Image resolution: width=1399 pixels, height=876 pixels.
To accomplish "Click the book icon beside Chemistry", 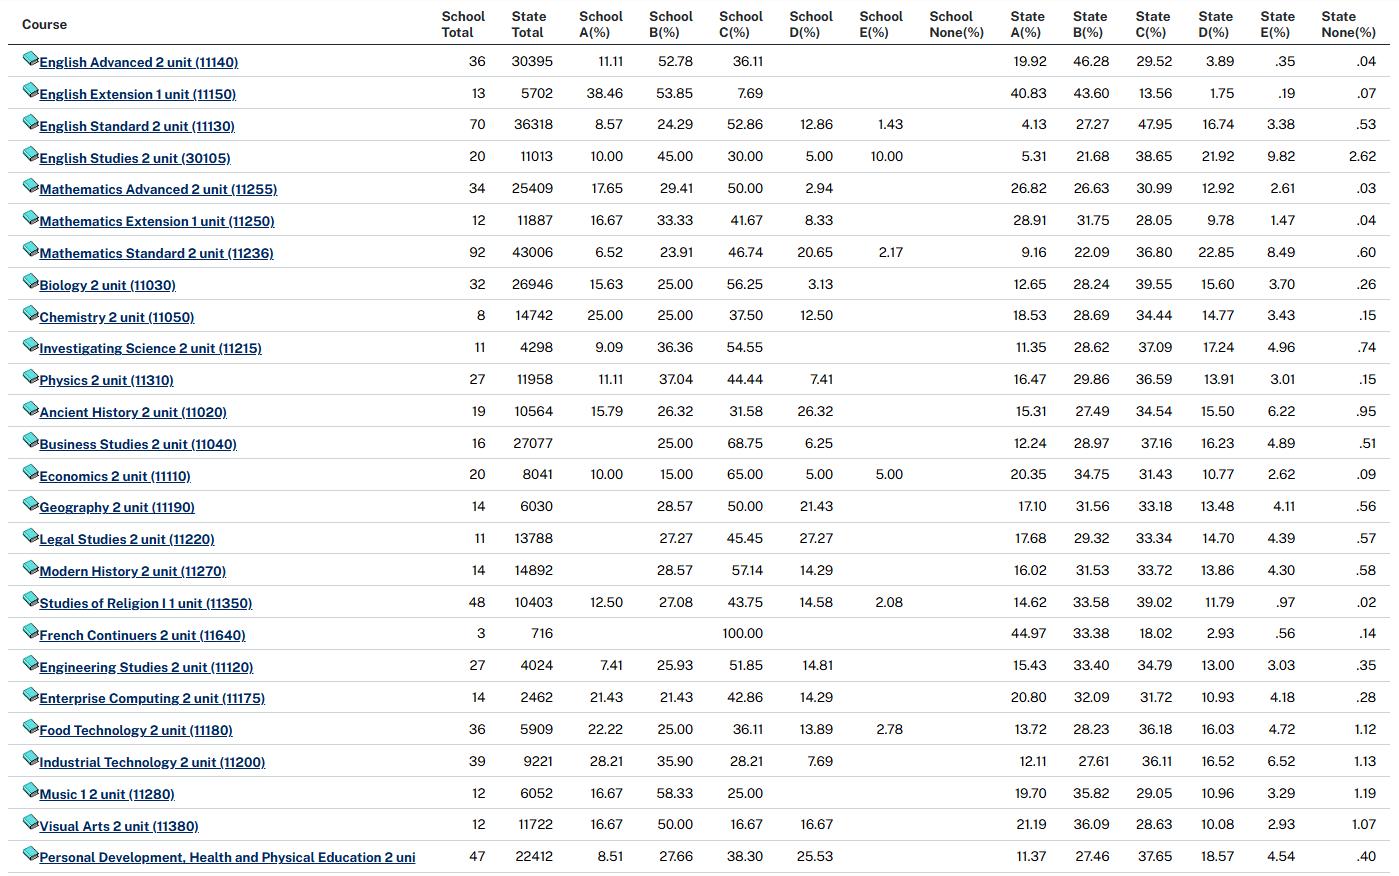I will [x=30, y=315].
